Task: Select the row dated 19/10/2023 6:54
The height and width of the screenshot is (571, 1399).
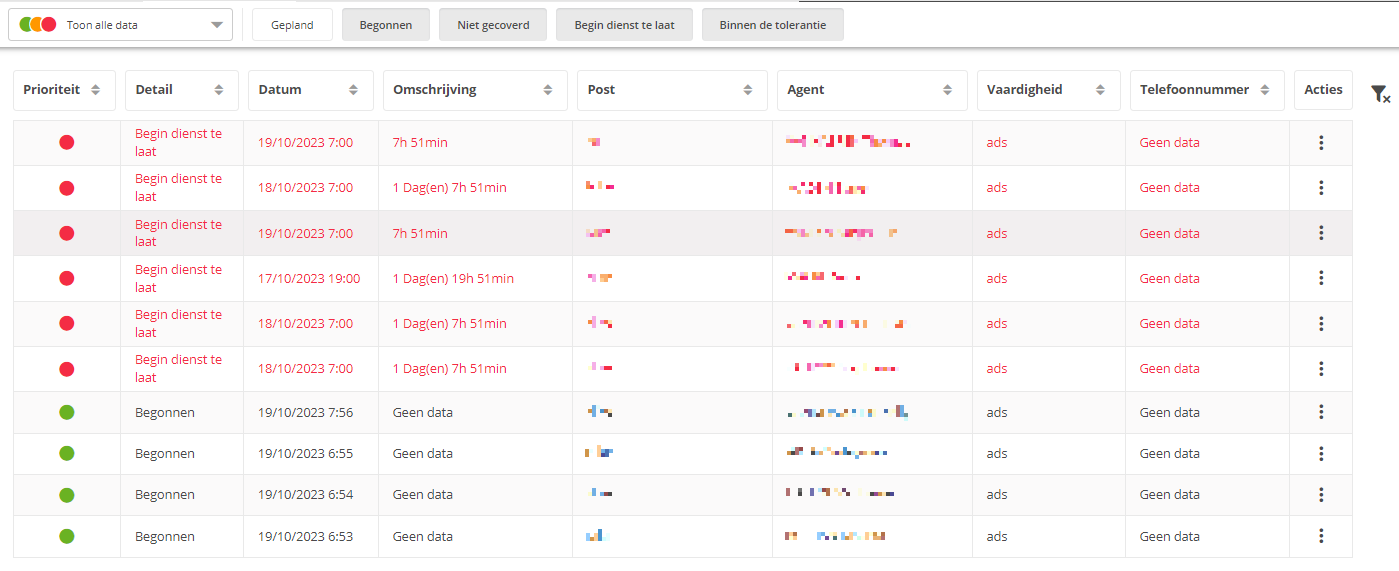Action: click(682, 494)
